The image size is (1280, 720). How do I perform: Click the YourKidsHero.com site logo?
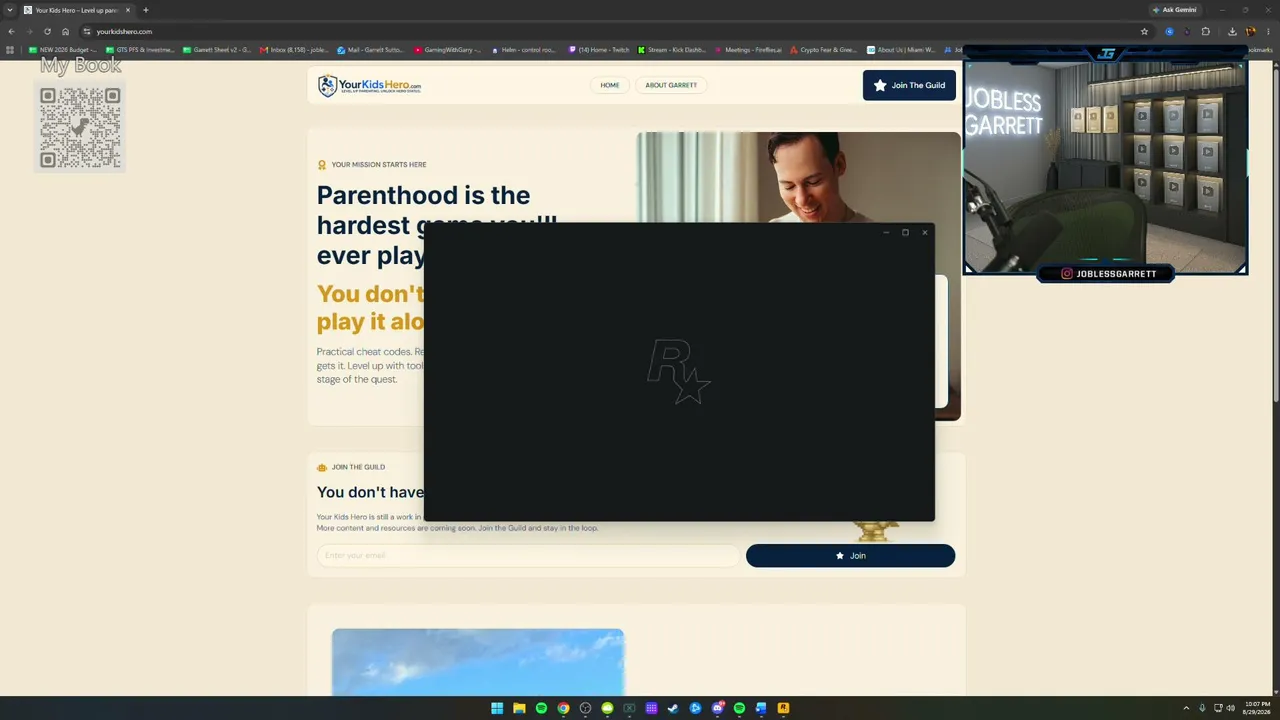pyautogui.click(x=369, y=86)
